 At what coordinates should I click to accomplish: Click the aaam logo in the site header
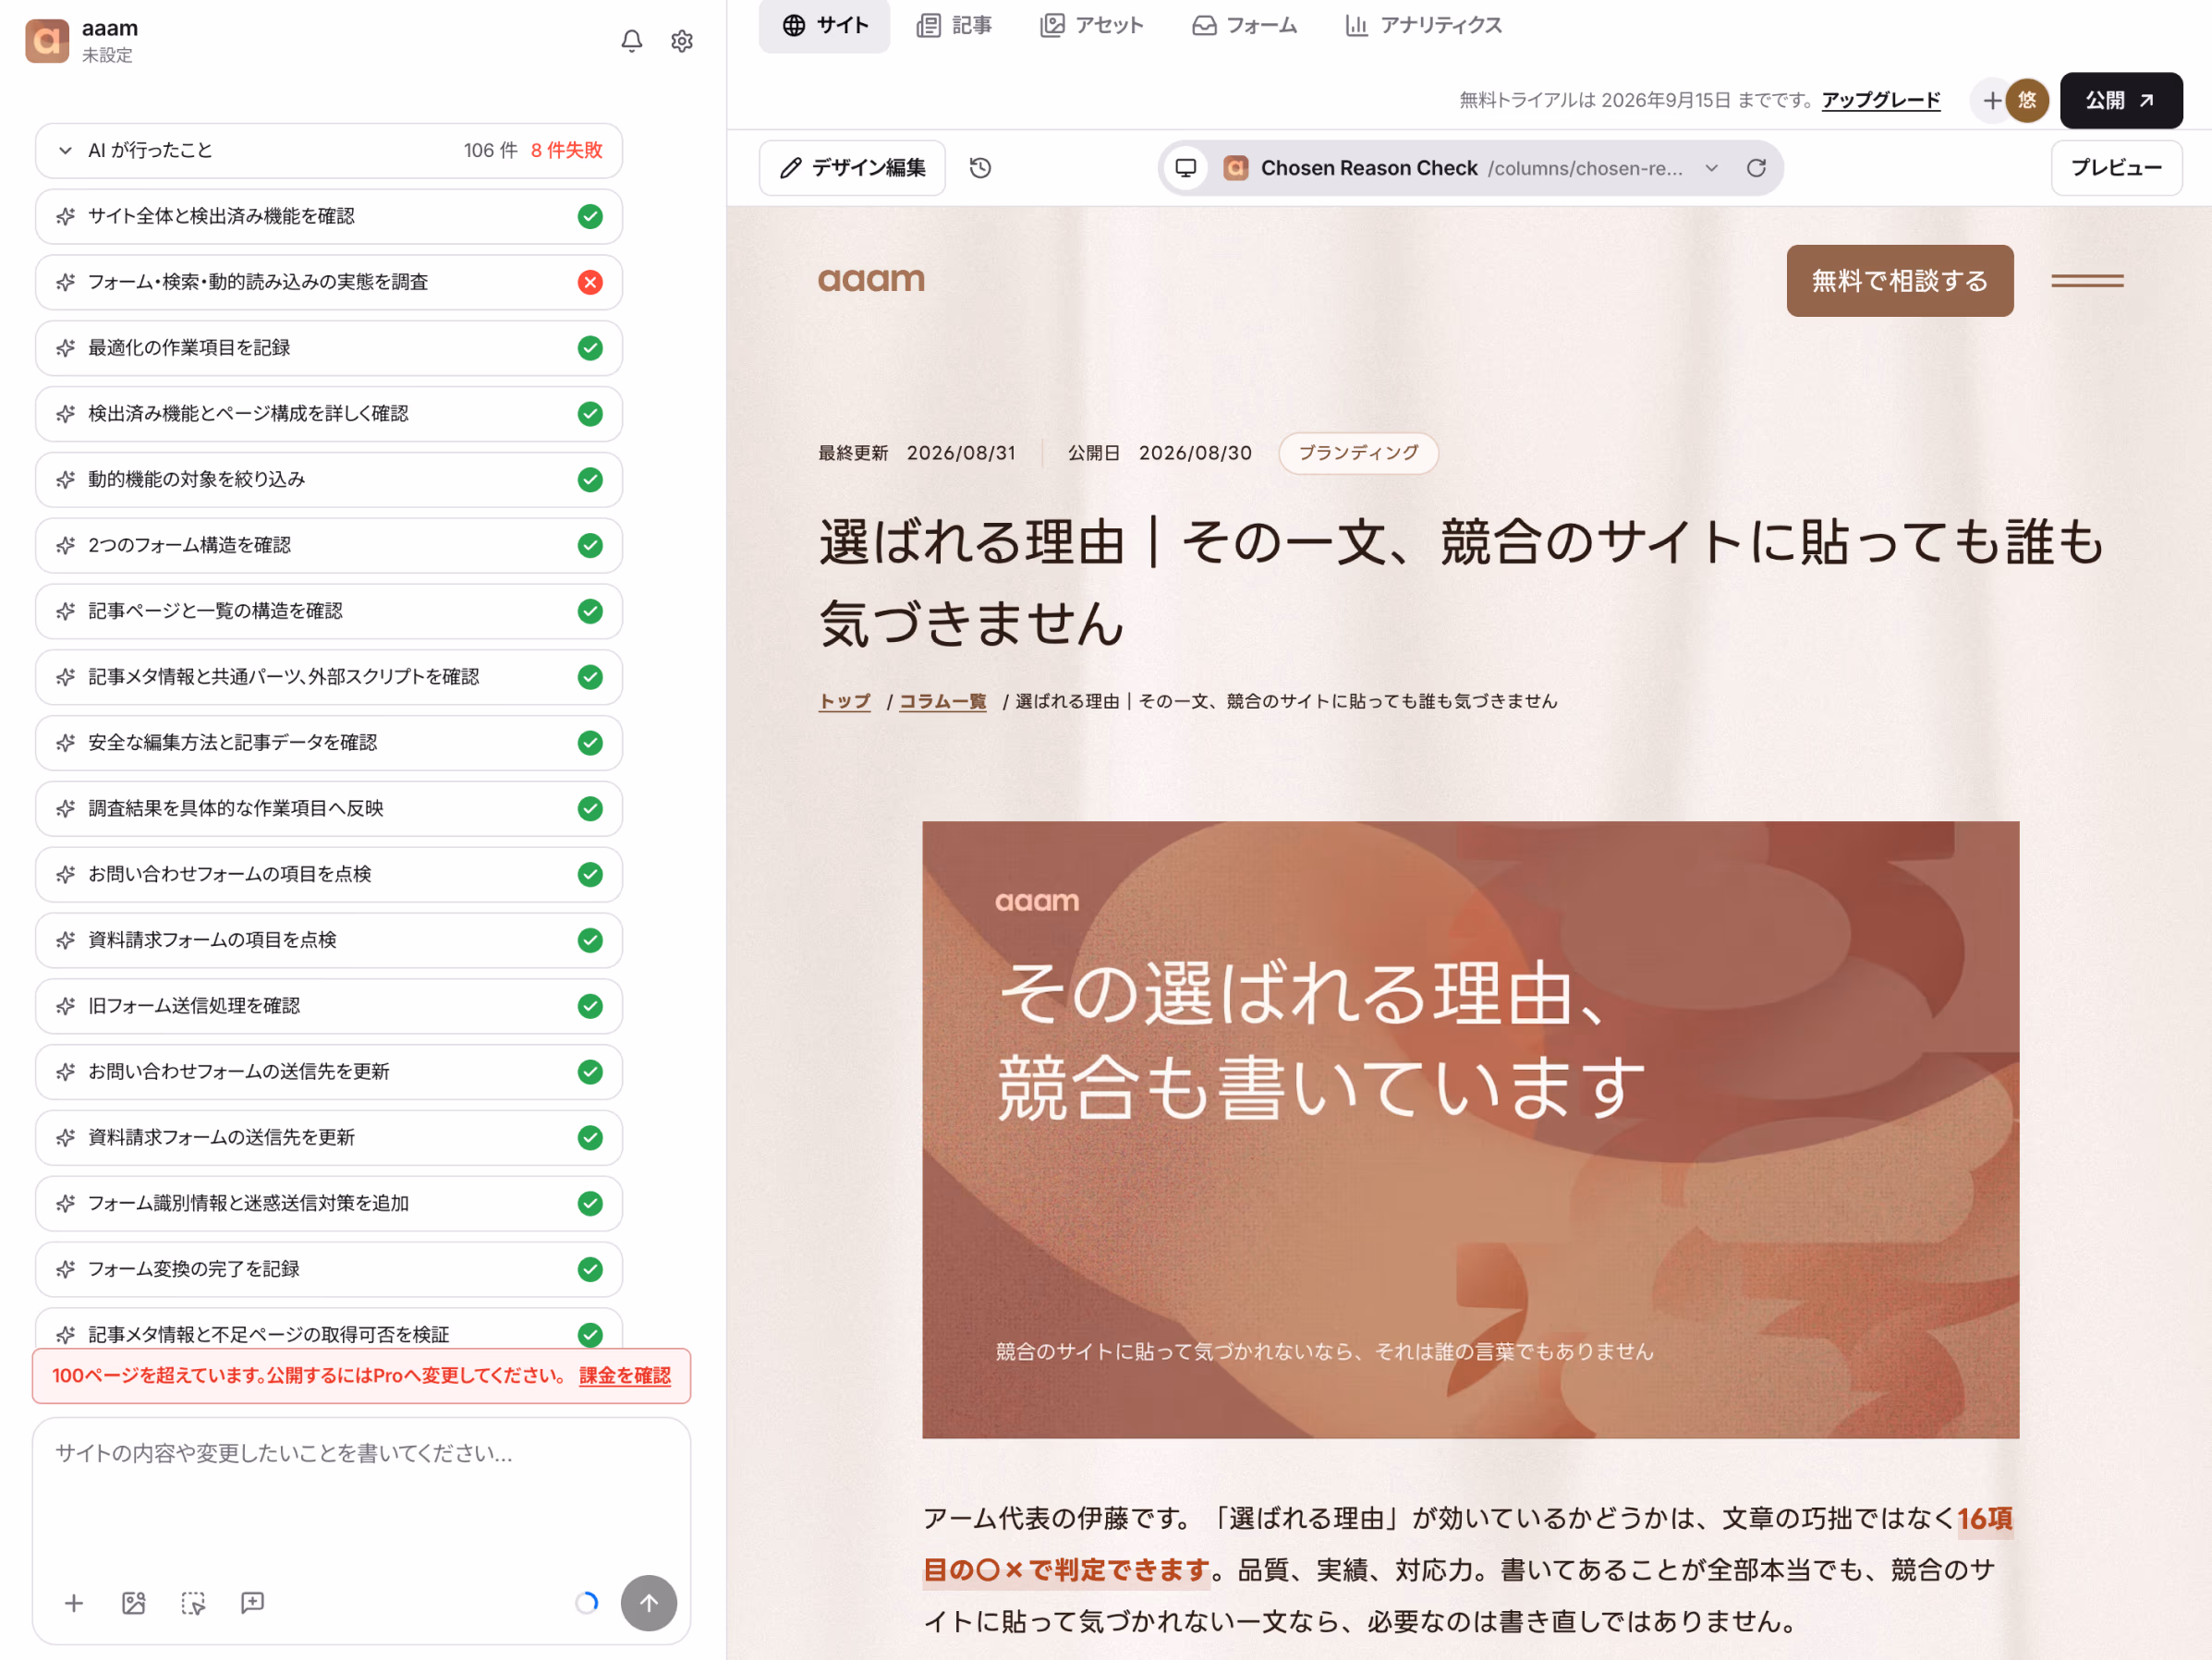(871, 280)
